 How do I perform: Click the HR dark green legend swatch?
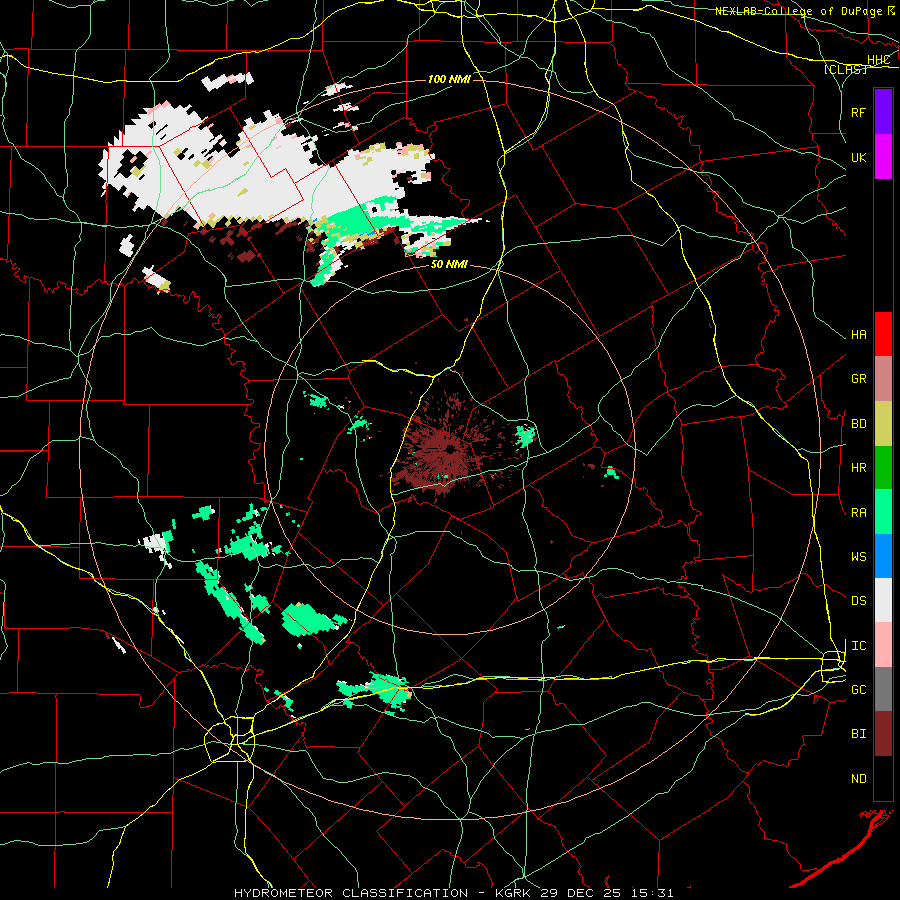pyautogui.click(x=883, y=468)
